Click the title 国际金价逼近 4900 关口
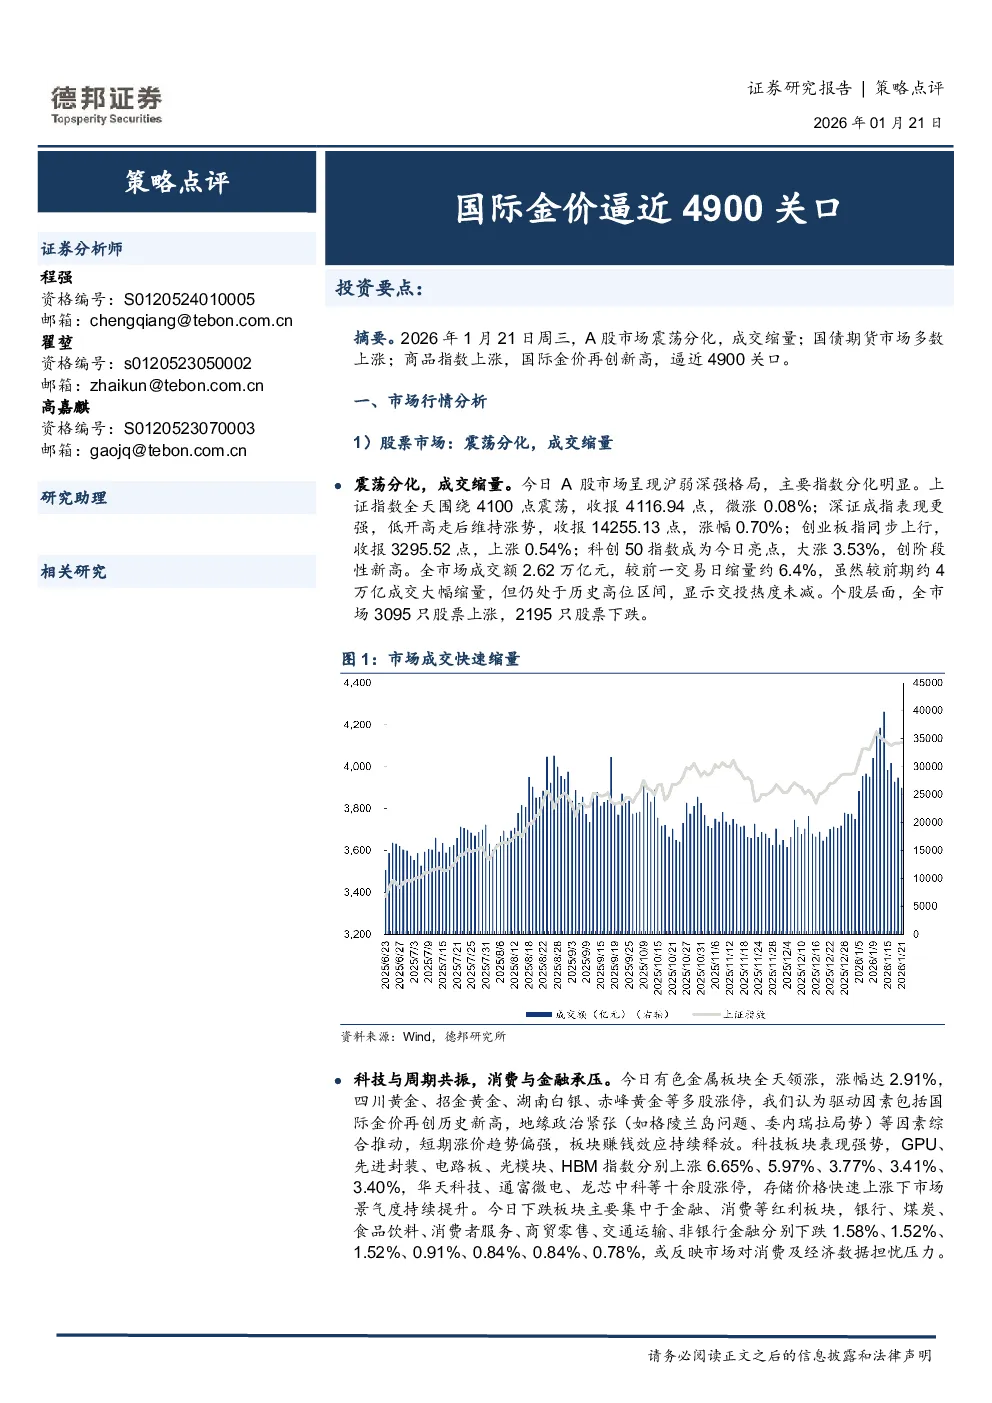The height and width of the screenshot is (1403, 992). 648,209
